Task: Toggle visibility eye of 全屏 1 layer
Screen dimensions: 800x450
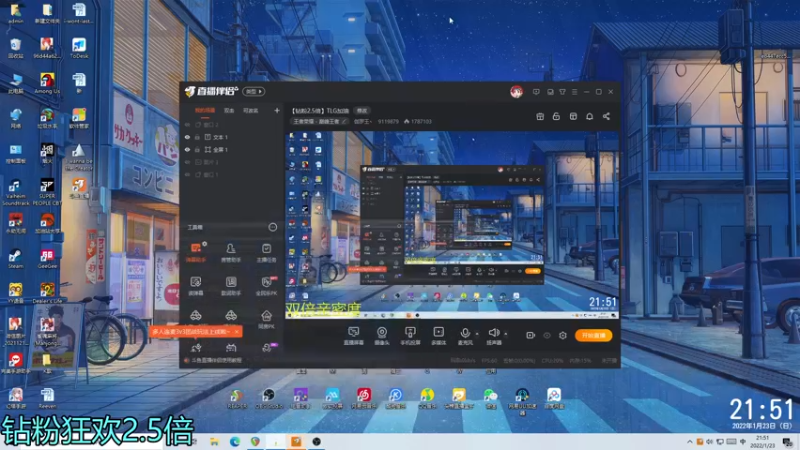Action: pos(187,150)
